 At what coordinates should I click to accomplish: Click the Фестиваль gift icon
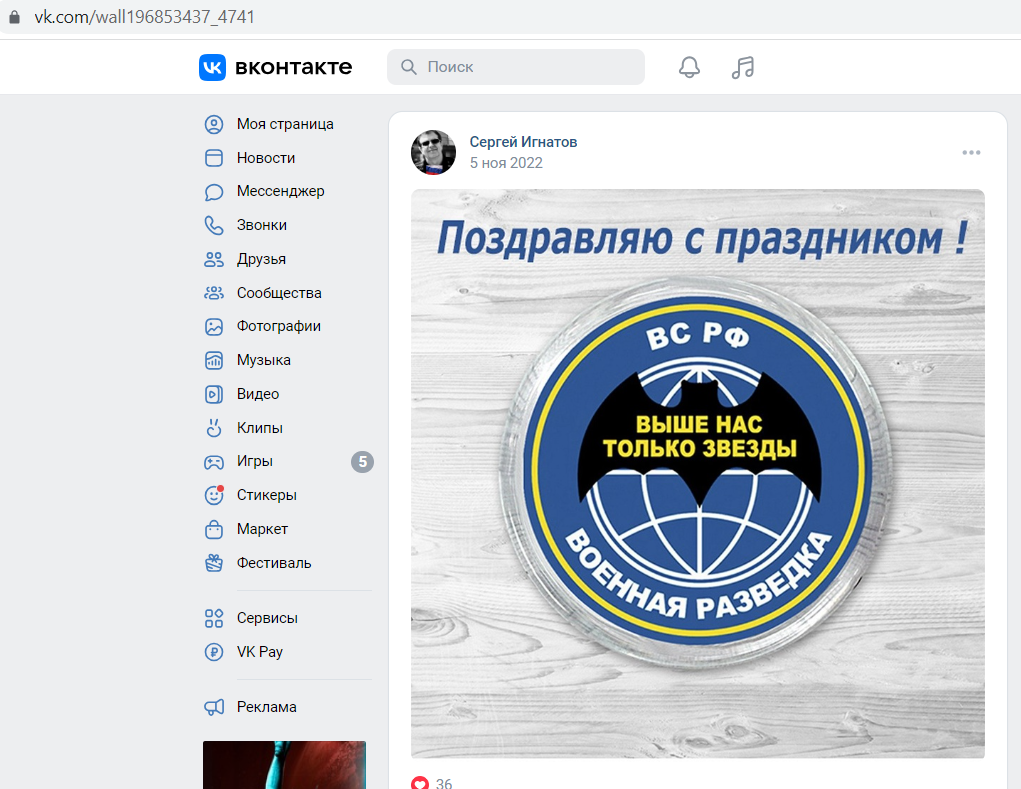click(214, 563)
